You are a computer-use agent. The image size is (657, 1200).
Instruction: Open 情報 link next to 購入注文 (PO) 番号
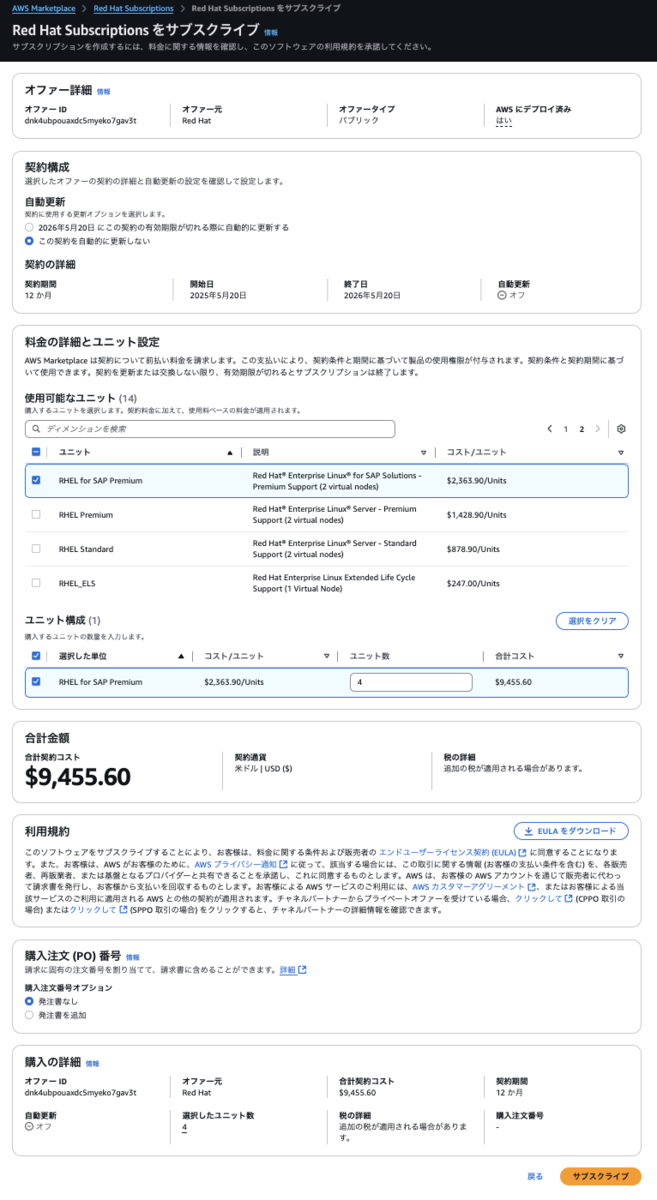tap(133, 957)
